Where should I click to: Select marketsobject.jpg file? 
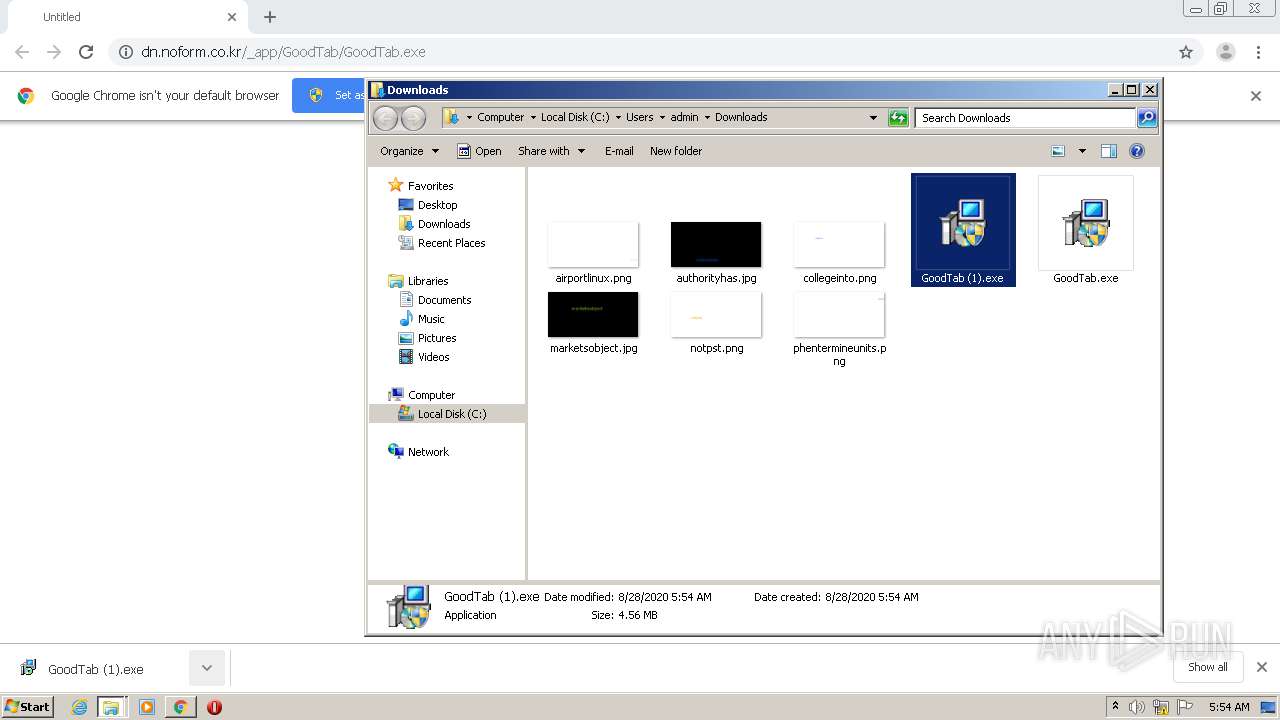pyautogui.click(x=593, y=323)
